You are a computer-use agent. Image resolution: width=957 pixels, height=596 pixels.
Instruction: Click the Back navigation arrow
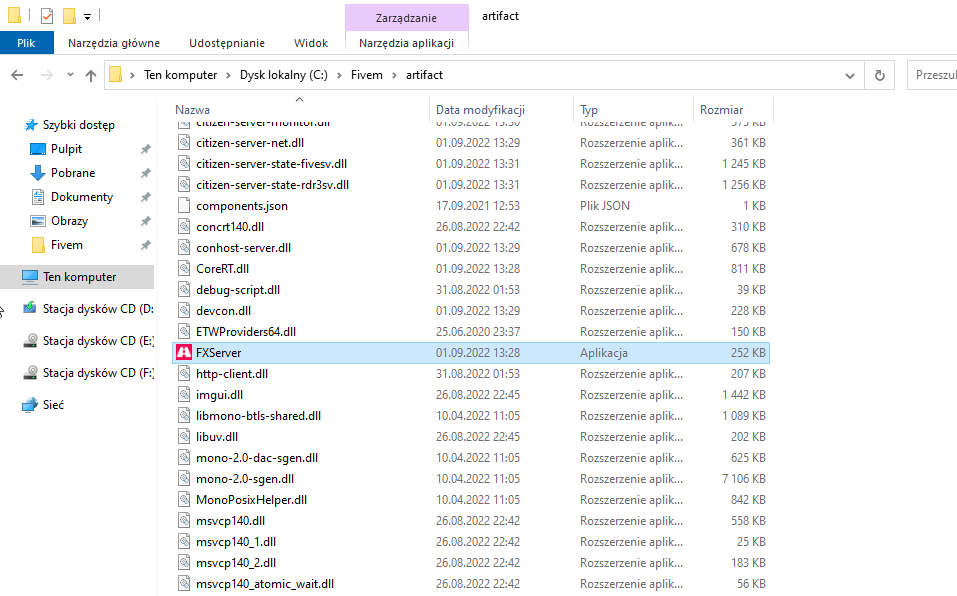(x=18, y=75)
